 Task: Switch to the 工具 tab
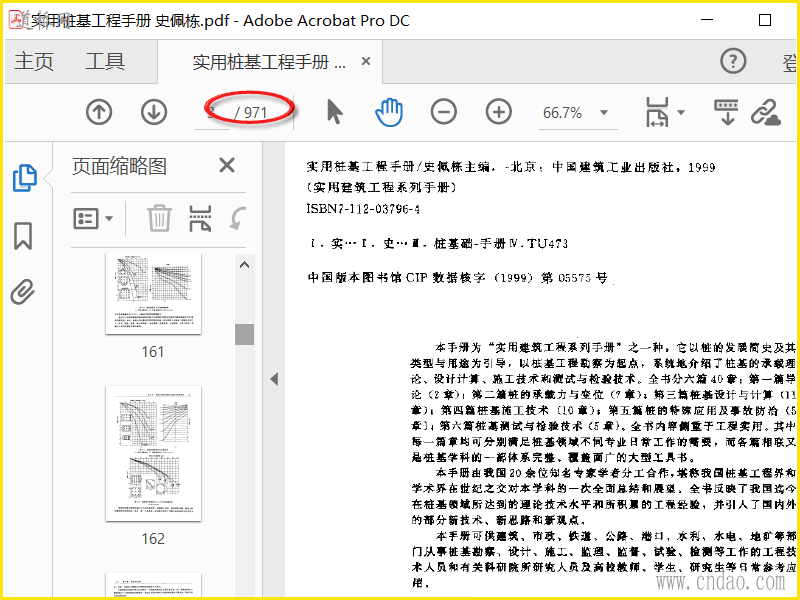105,61
